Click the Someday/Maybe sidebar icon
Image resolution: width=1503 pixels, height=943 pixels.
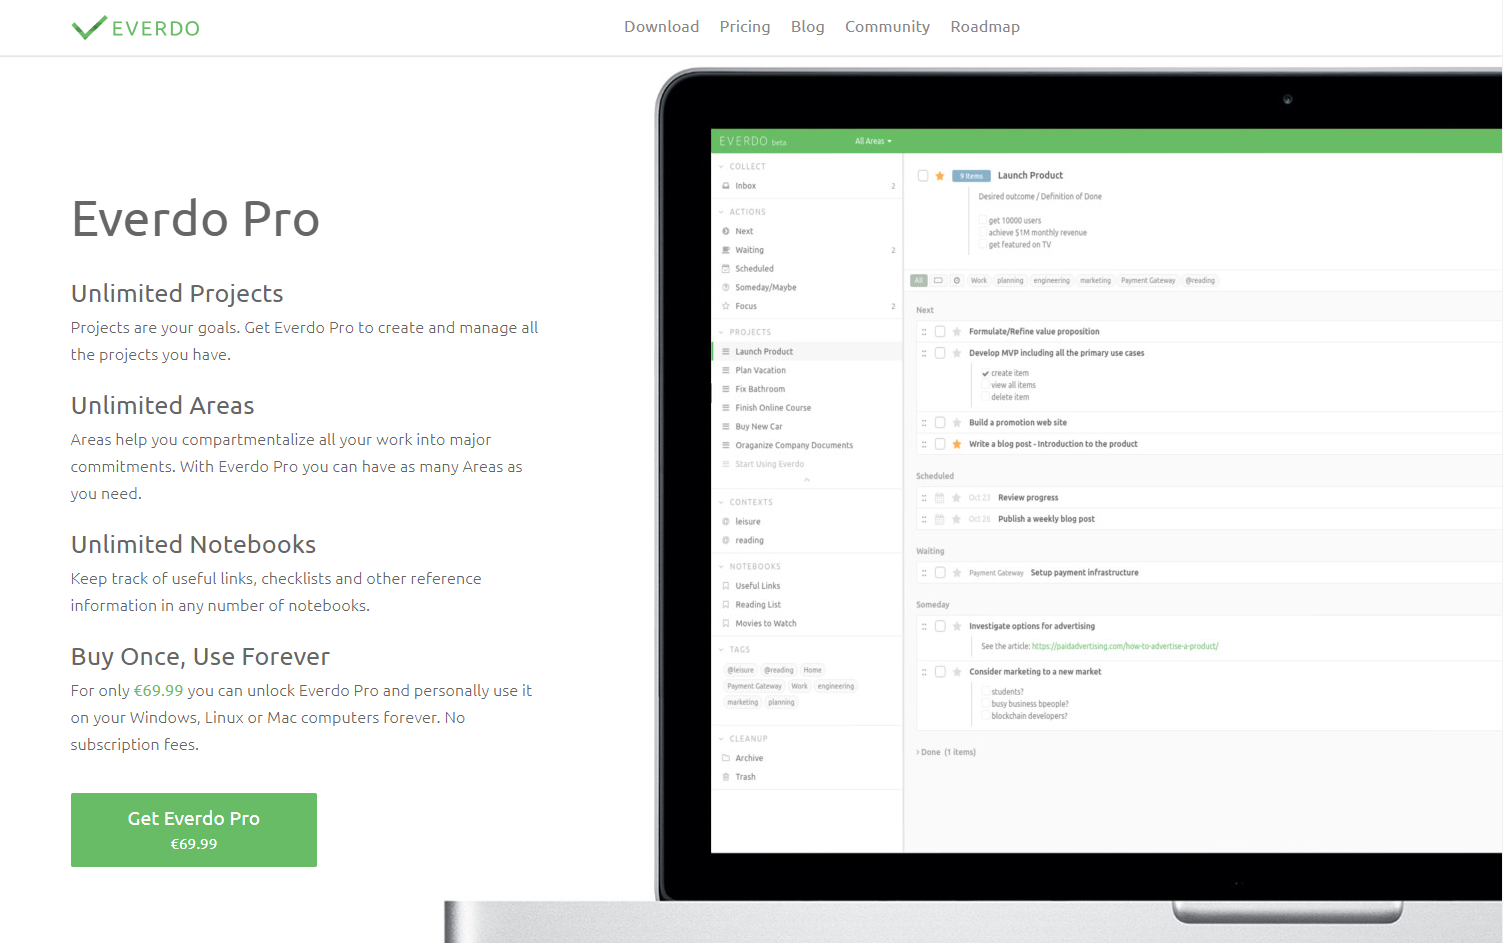tap(726, 287)
